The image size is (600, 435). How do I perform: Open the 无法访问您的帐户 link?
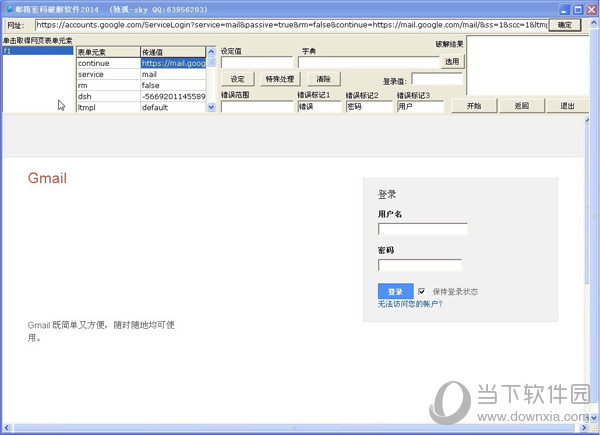click(x=410, y=304)
